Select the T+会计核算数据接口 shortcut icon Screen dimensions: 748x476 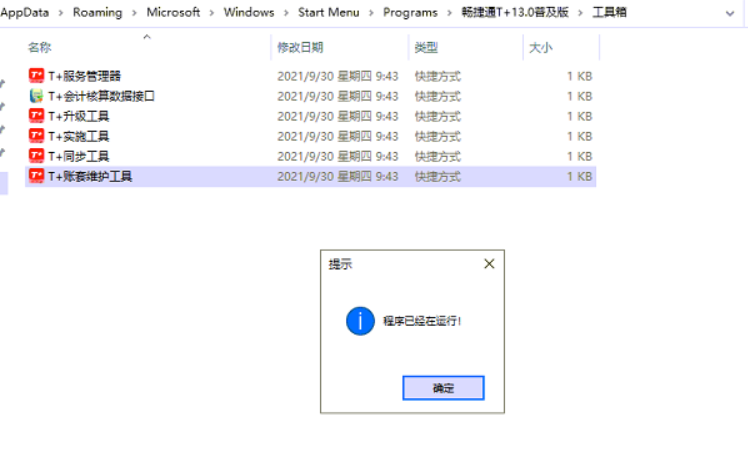36,96
